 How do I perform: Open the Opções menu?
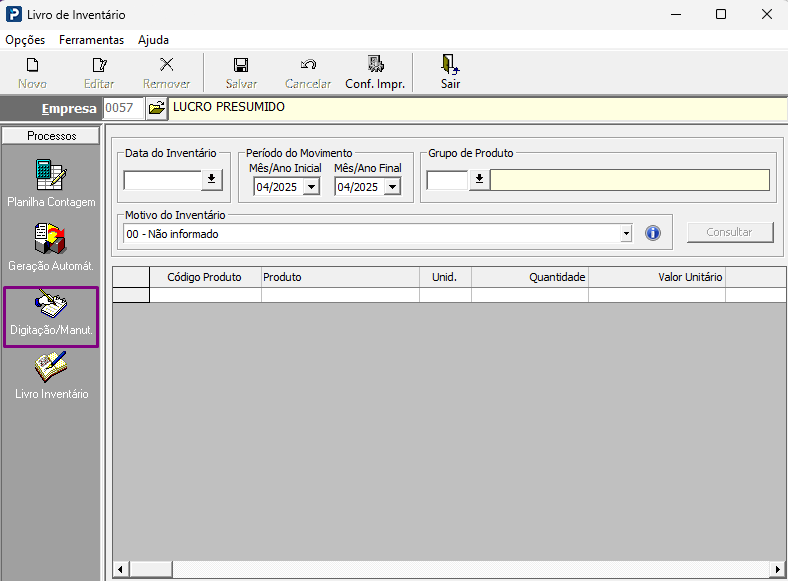(x=25, y=40)
